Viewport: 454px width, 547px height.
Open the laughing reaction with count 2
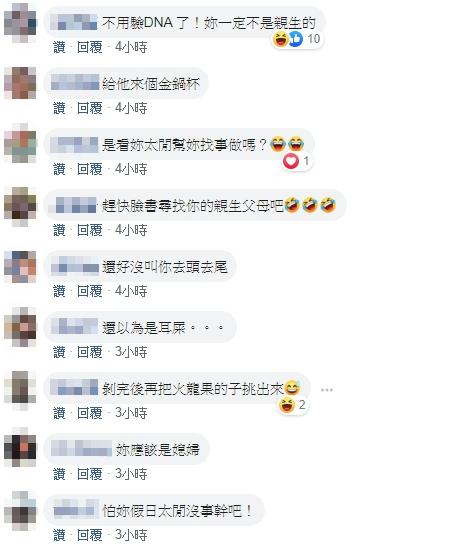[293, 405]
